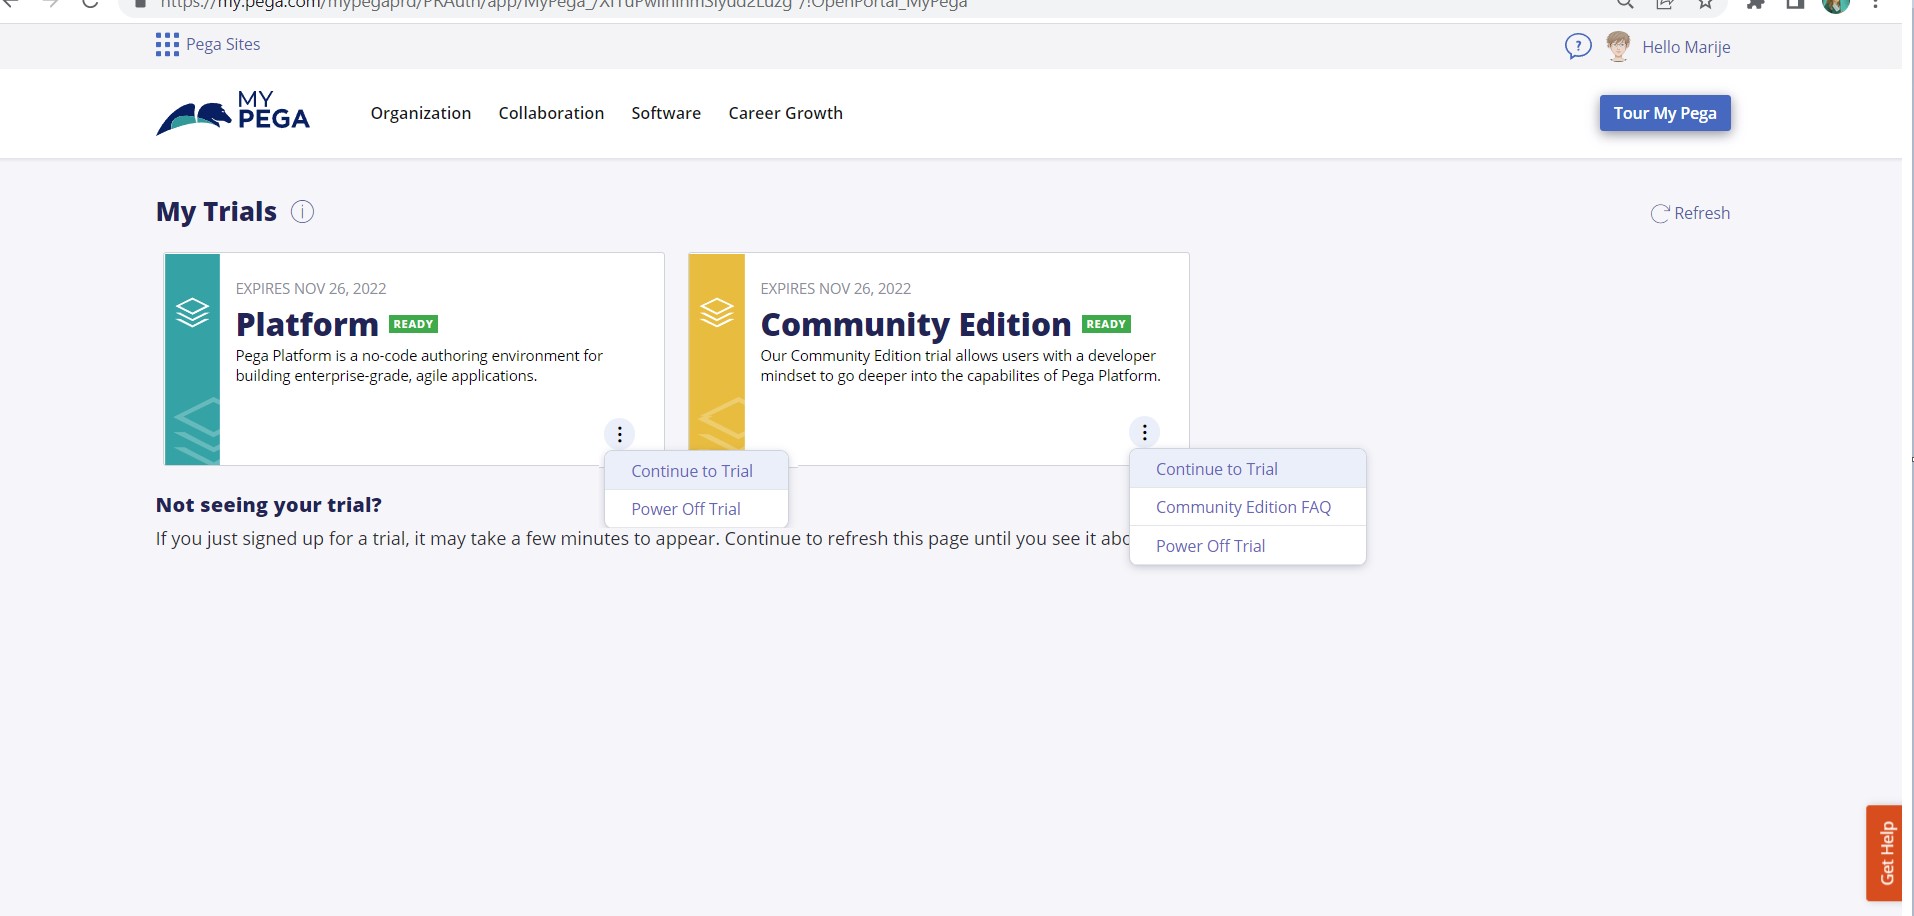Click the teal Platform layers icon
This screenshot has width=1914, height=916.
click(x=192, y=312)
